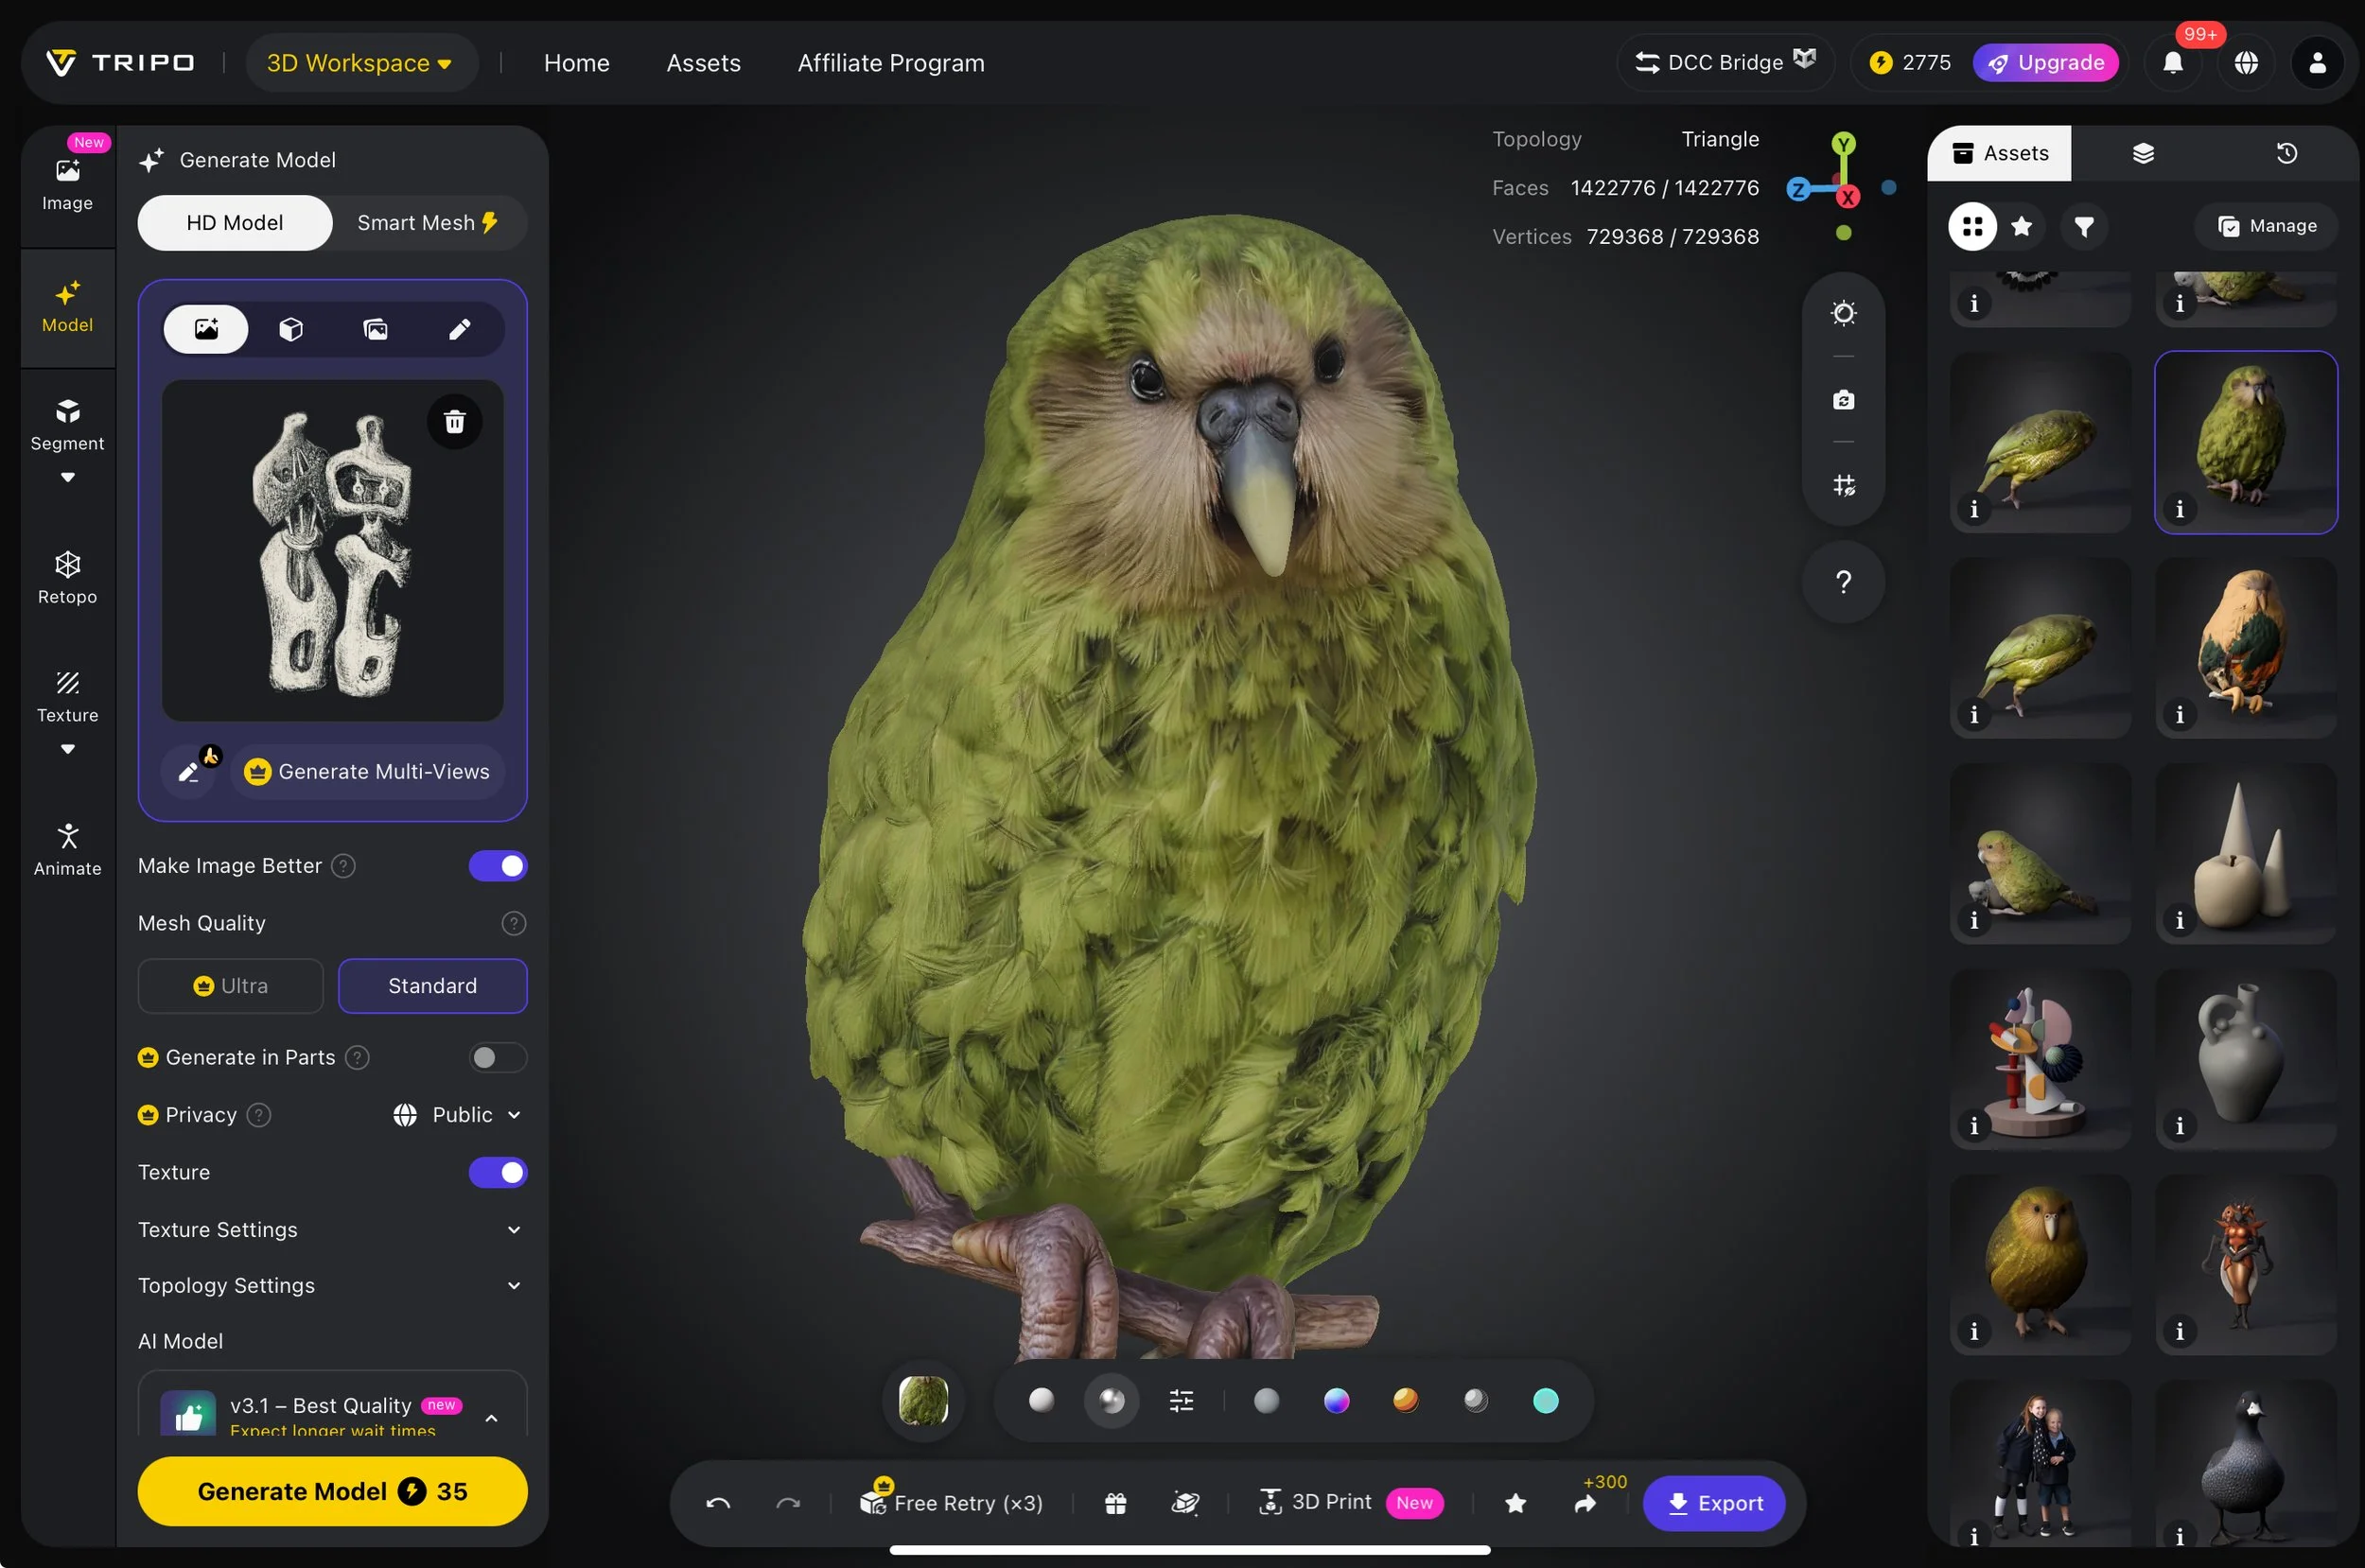Switch to the layers panel tab

[x=2142, y=153]
